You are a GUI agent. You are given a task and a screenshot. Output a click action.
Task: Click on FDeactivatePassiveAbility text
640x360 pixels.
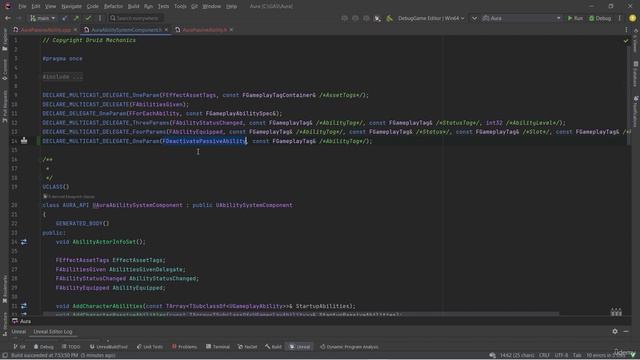204,141
